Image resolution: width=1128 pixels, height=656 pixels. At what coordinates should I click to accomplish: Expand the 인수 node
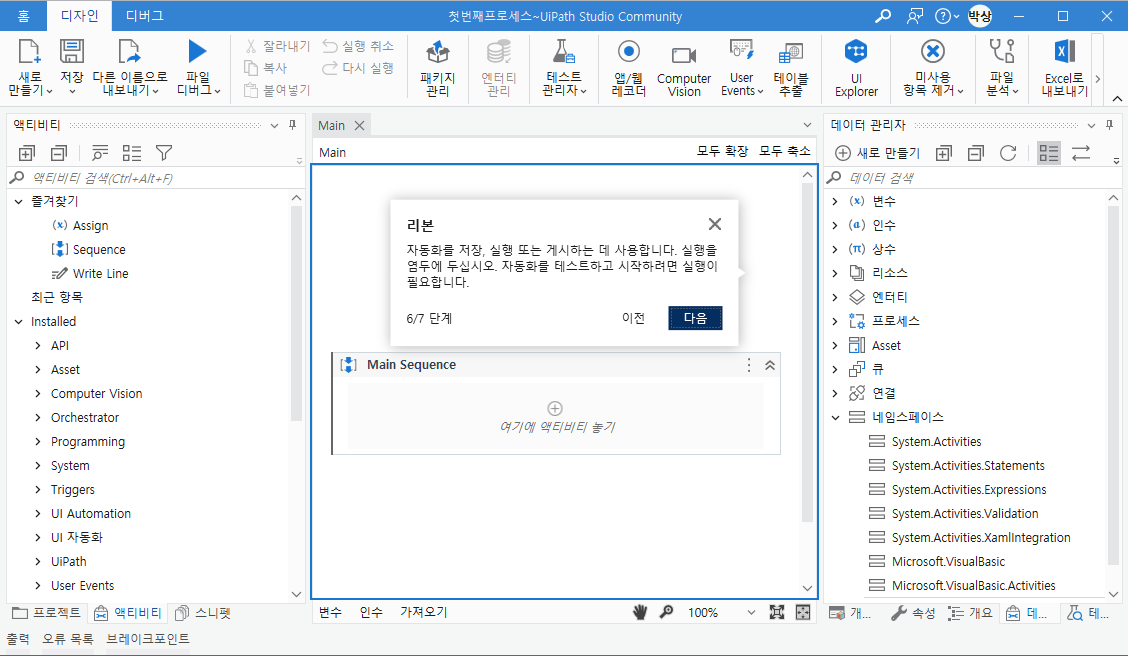tap(834, 225)
